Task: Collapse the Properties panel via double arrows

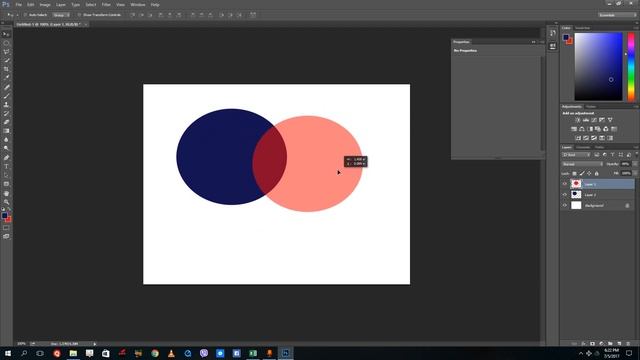Action: tap(533, 42)
